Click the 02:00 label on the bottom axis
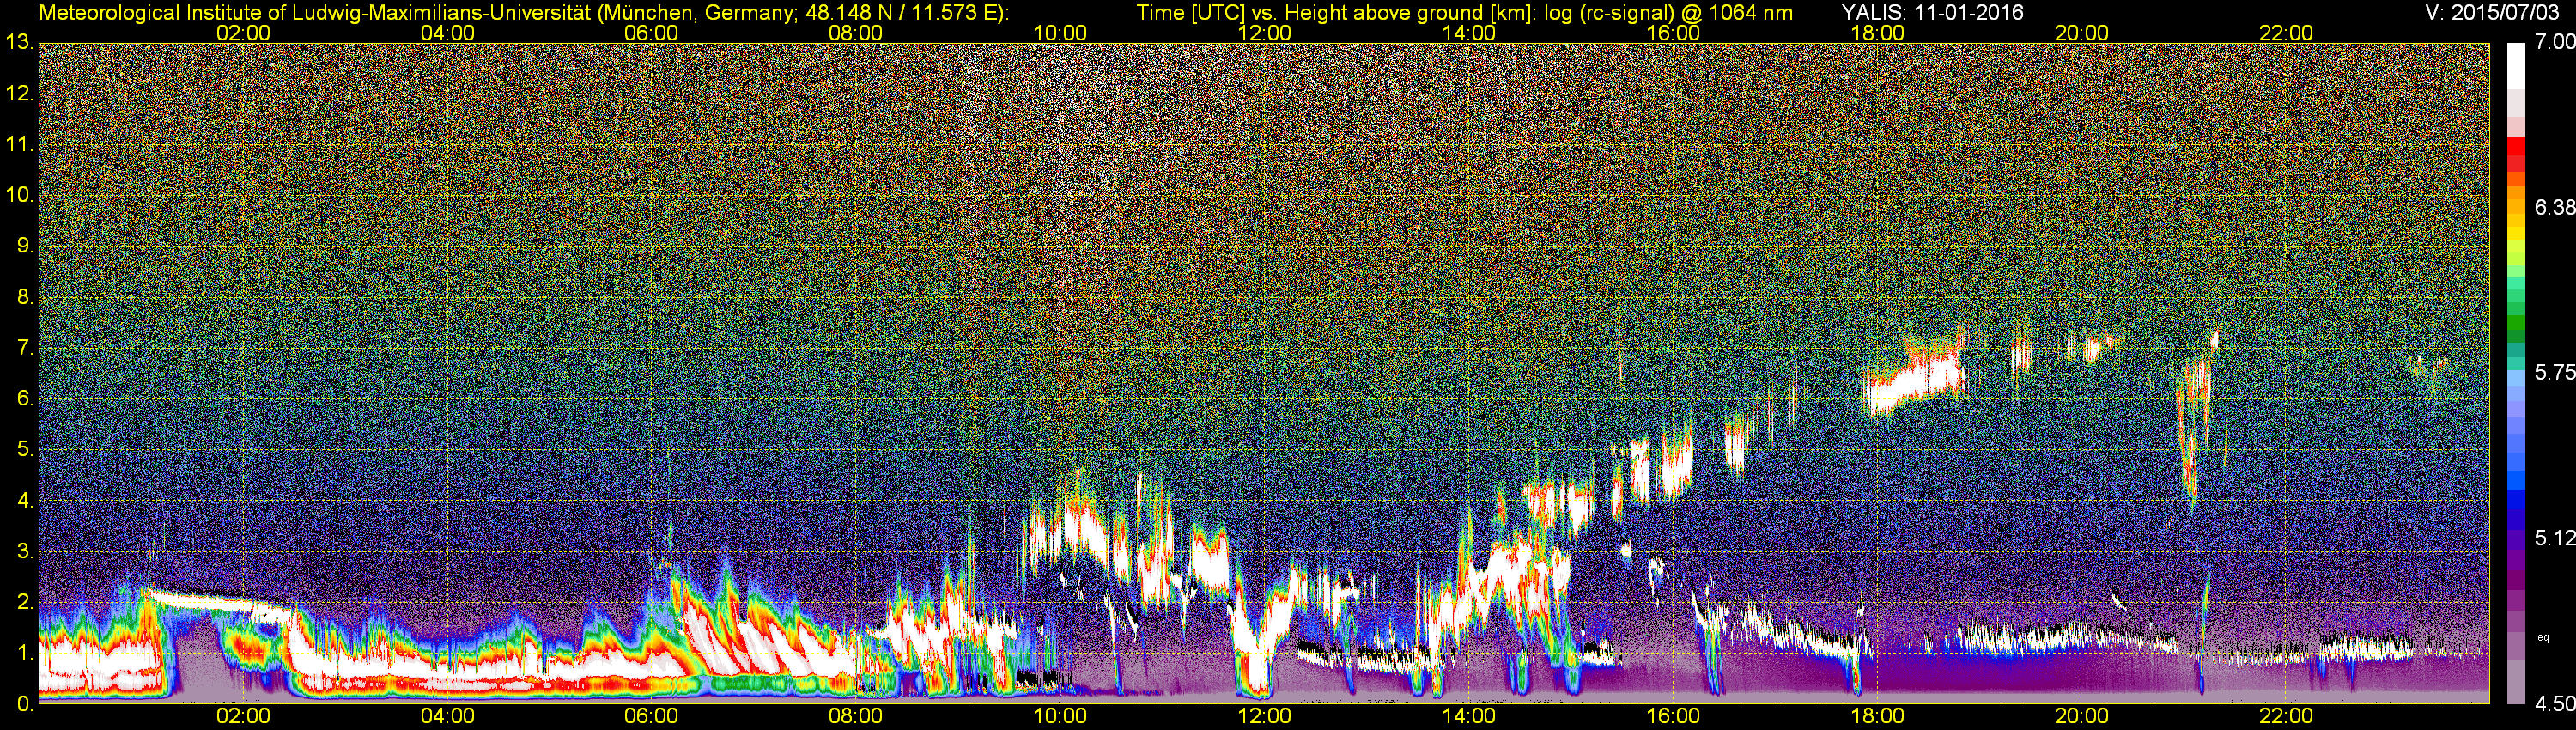Image resolution: width=2576 pixels, height=730 pixels. 243,716
